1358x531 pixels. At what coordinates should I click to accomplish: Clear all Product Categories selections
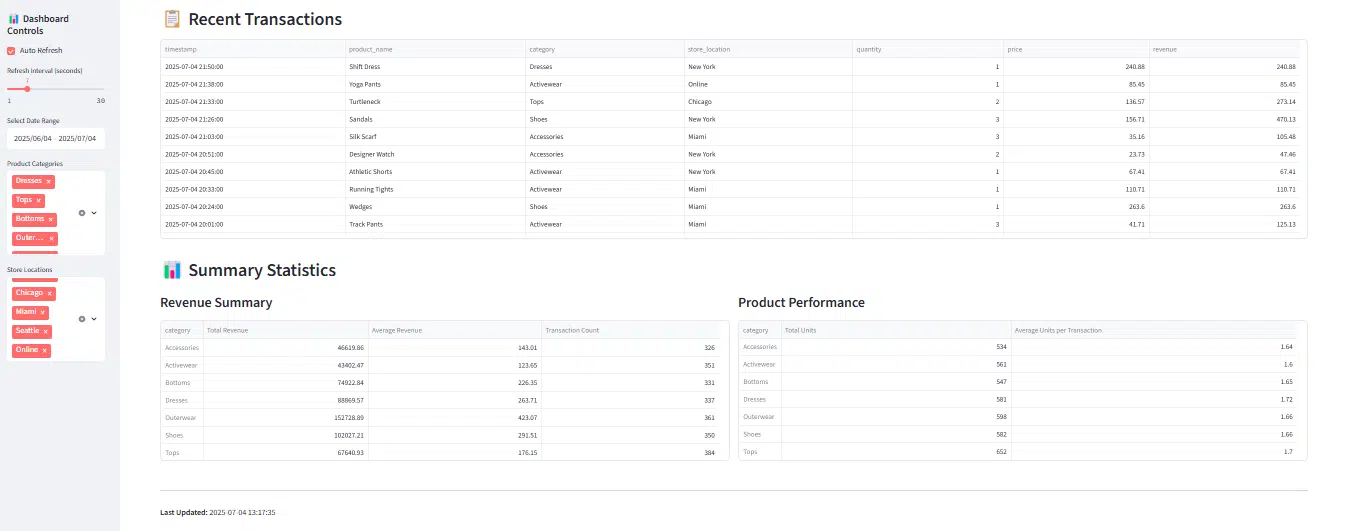82,212
